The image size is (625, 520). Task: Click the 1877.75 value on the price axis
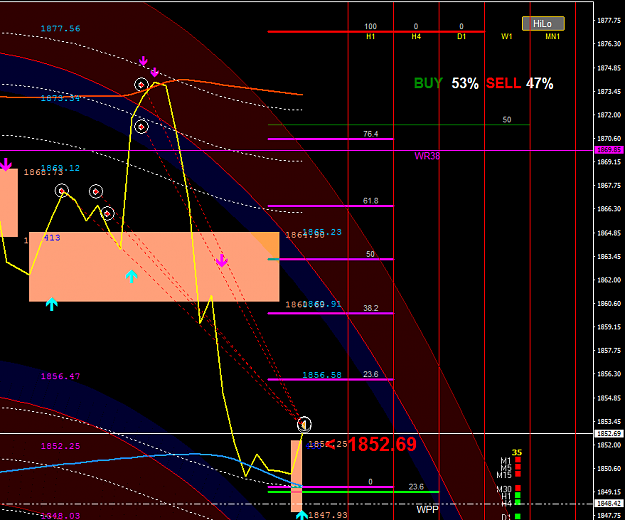(x=609, y=21)
